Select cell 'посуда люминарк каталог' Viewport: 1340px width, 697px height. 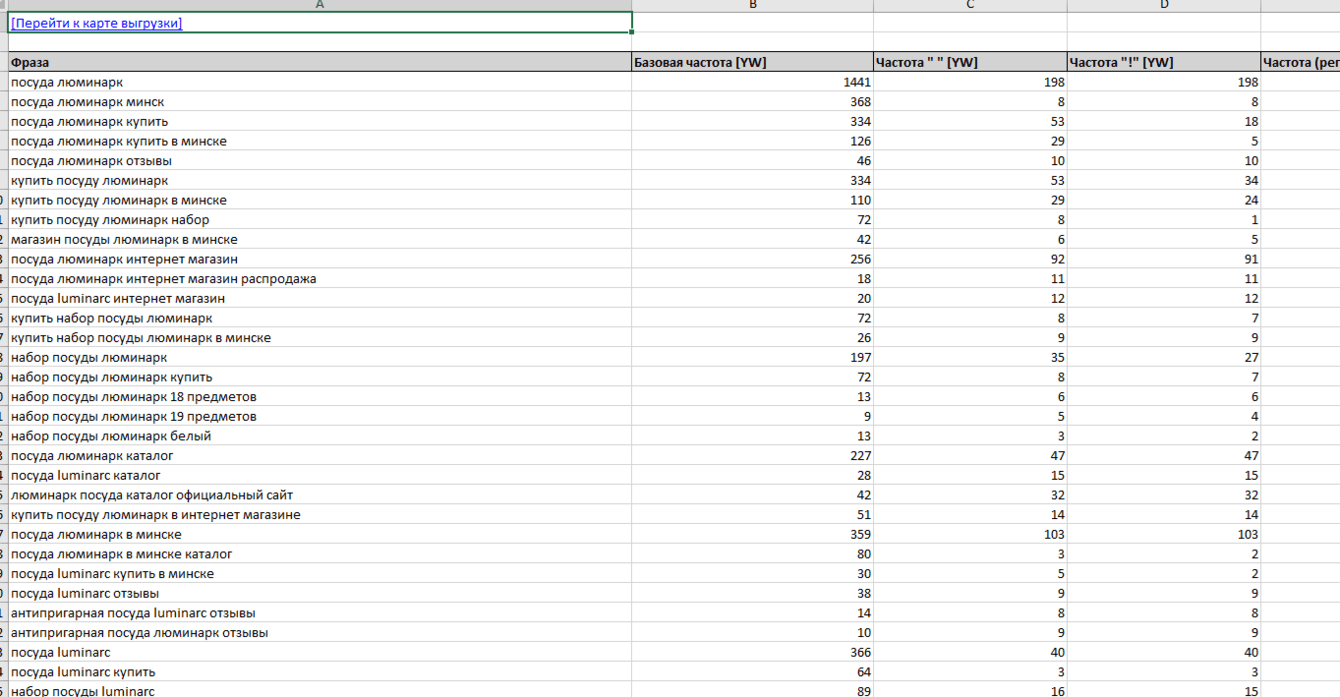click(320, 456)
